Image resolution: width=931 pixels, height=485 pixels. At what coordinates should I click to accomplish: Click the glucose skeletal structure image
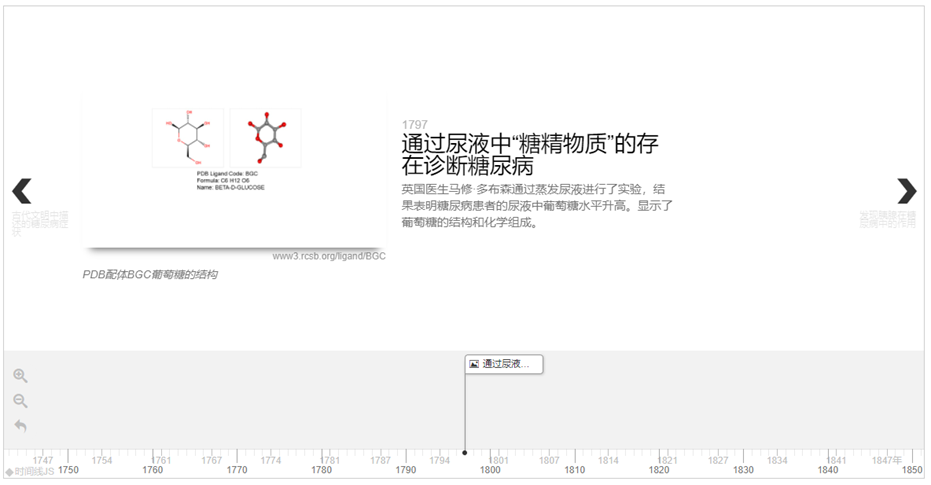[188, 138]
